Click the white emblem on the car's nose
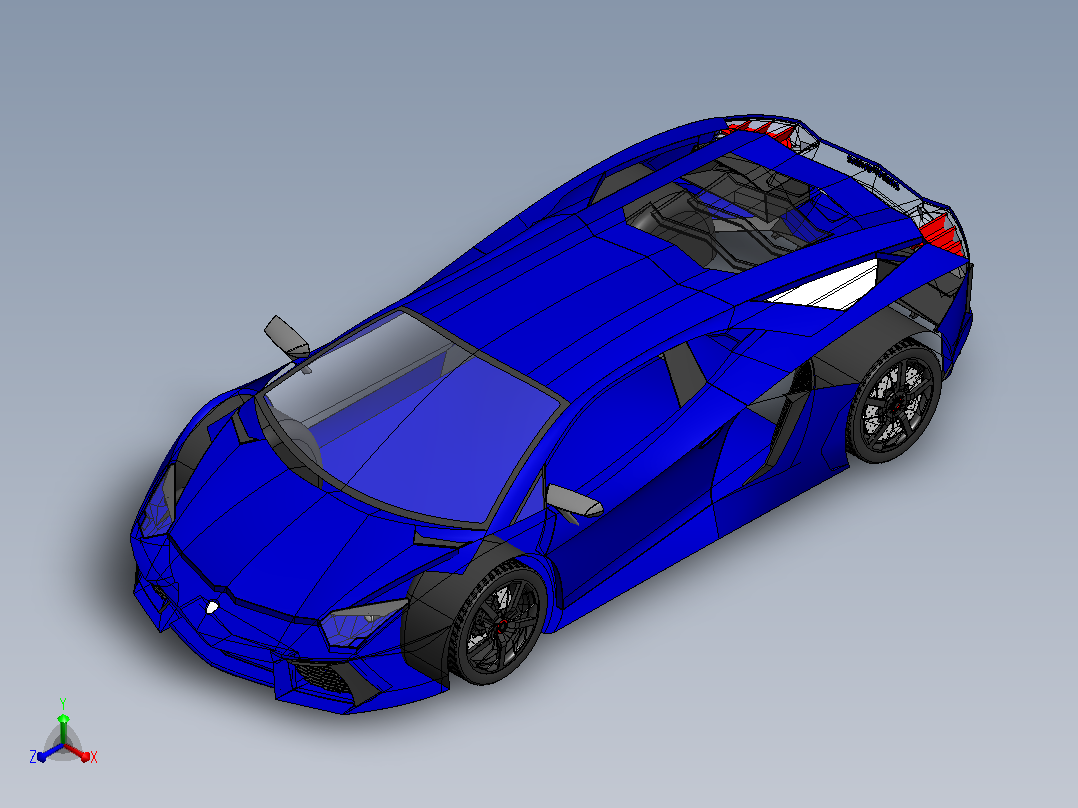 [x=212, y=607]
